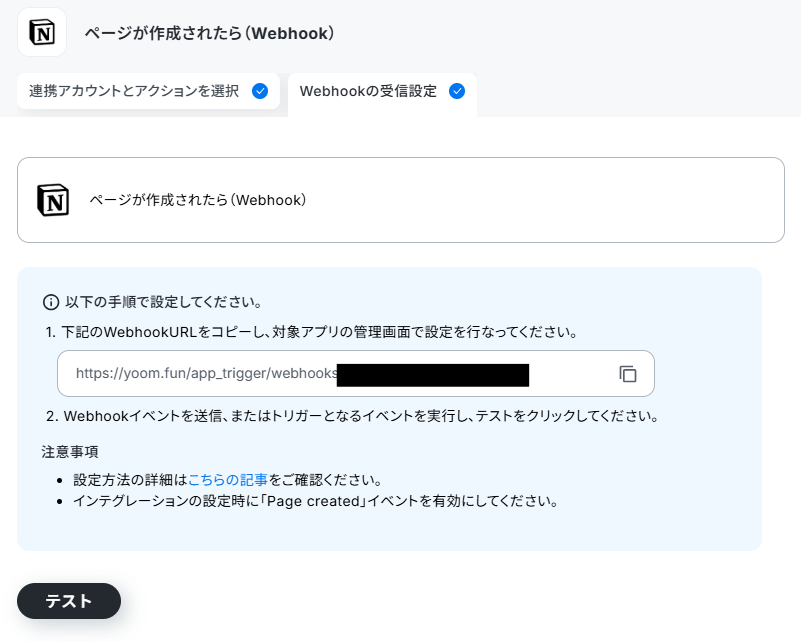Open the 連携アカウントとアクションを選択 tab
This screenshot has height=642, width=801.
[x=148, y=91]
